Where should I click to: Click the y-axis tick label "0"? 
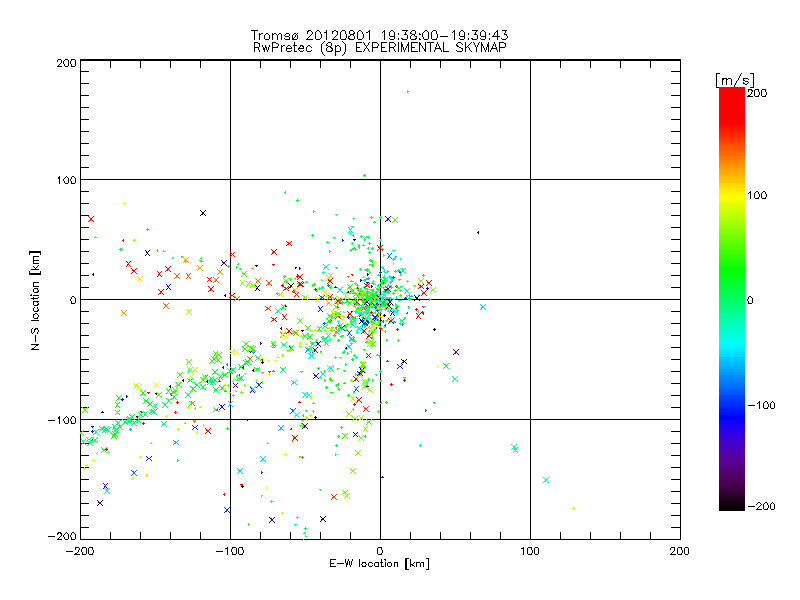[72, 300]
